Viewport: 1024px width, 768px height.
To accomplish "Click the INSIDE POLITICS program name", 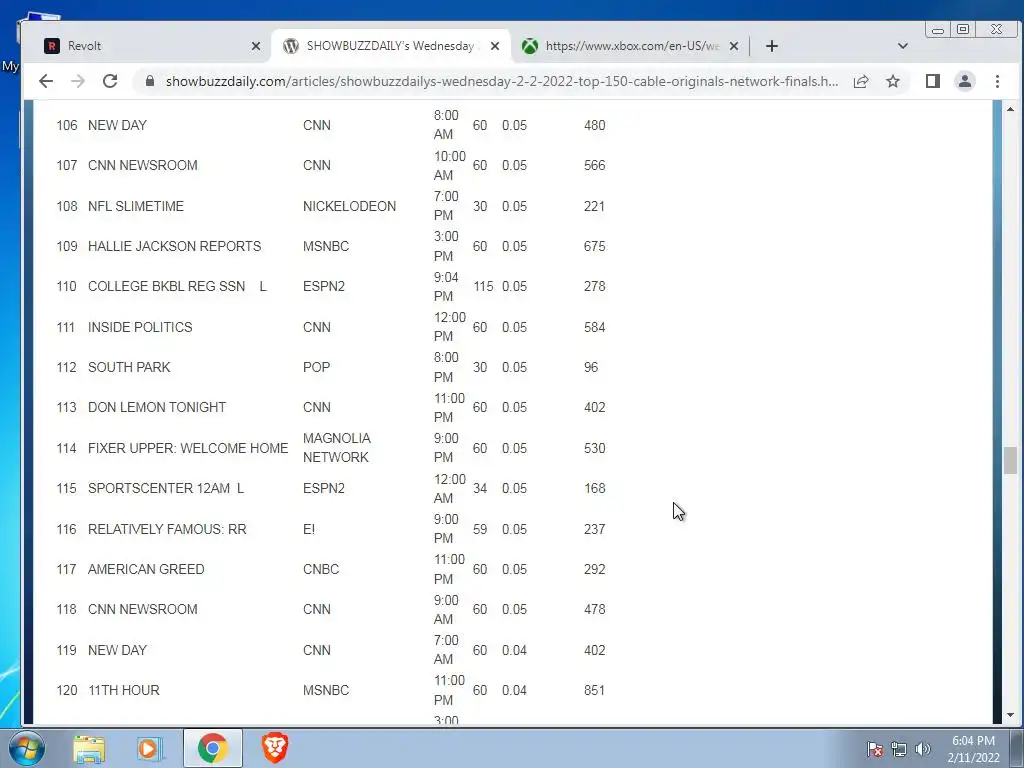I will point(140,327).
